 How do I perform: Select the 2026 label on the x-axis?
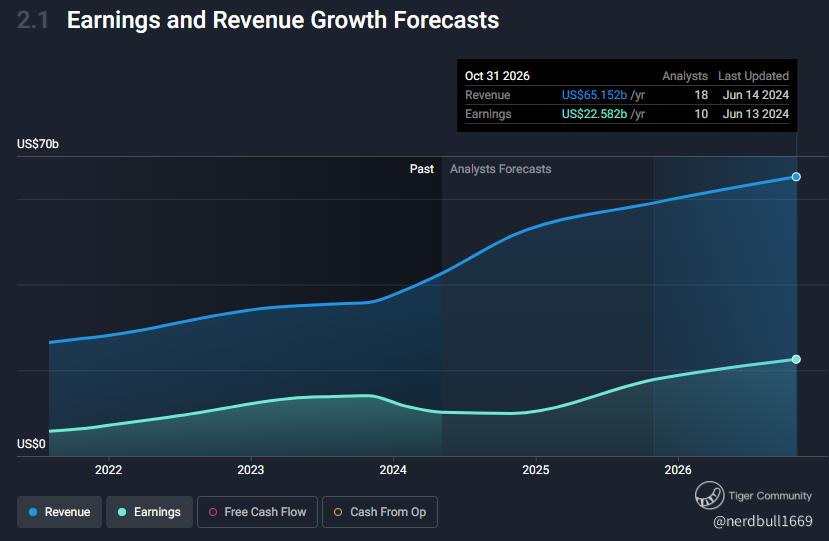point(678,470)
